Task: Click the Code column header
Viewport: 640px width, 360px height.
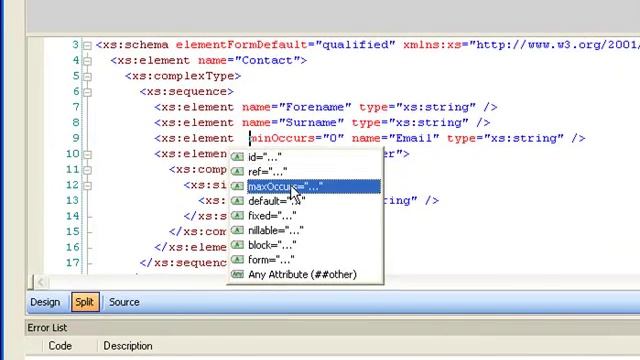Action: pyautogui.click(x=60, y=346)
